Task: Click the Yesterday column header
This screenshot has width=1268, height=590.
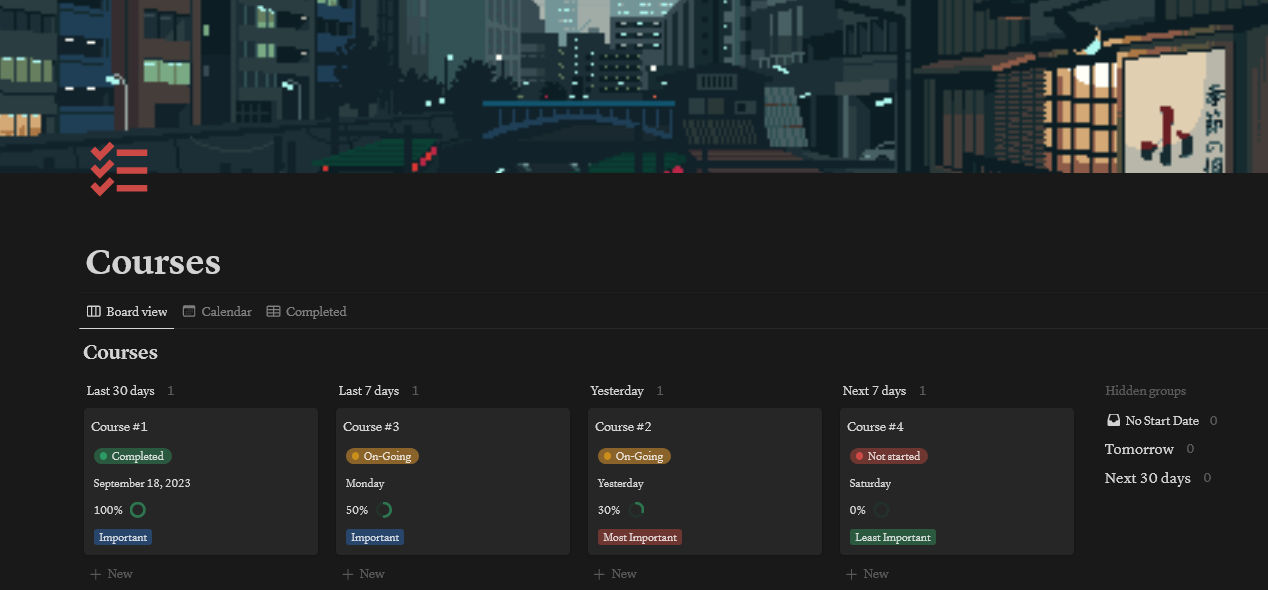Action: pyautogui.click(x=617, y=391)
